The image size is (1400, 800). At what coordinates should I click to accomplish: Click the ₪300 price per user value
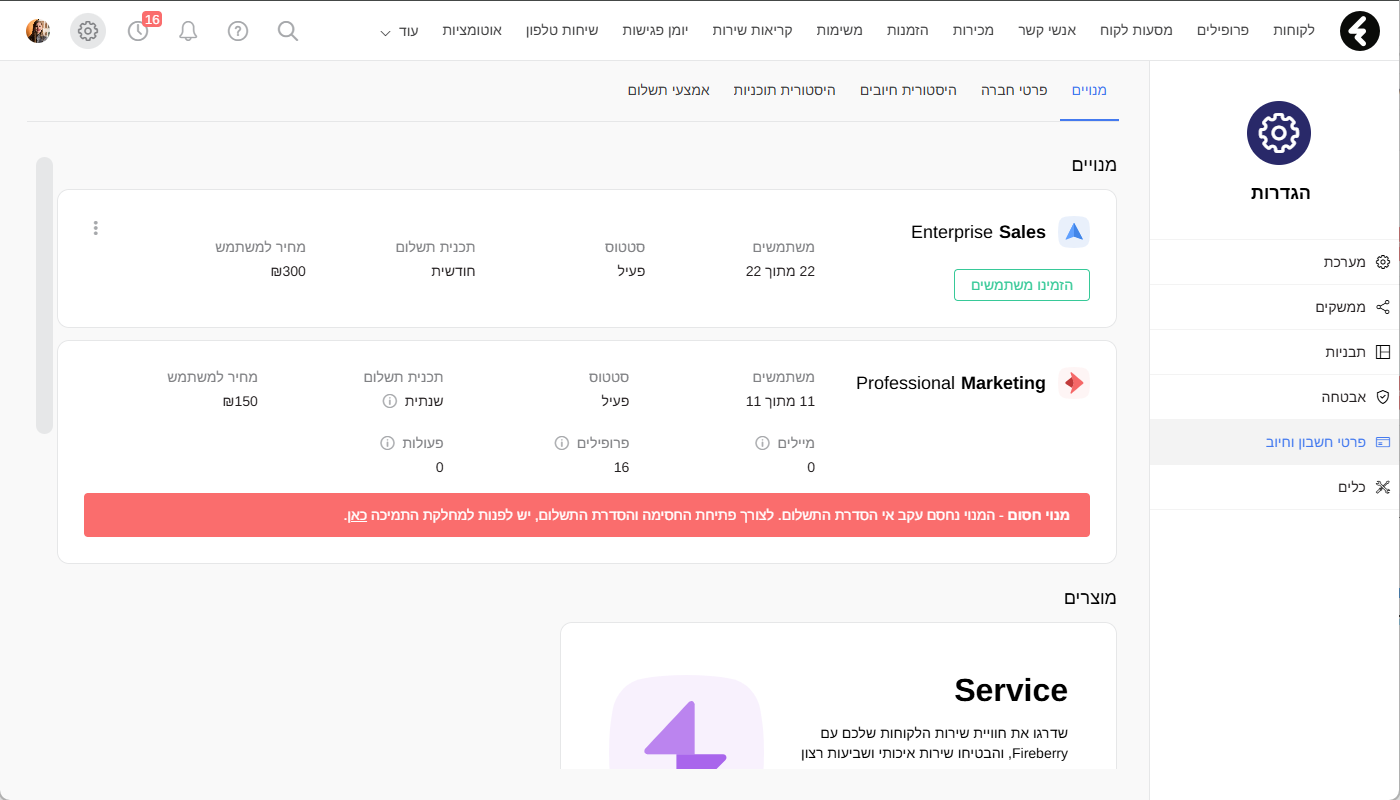(x=288, y=271)
